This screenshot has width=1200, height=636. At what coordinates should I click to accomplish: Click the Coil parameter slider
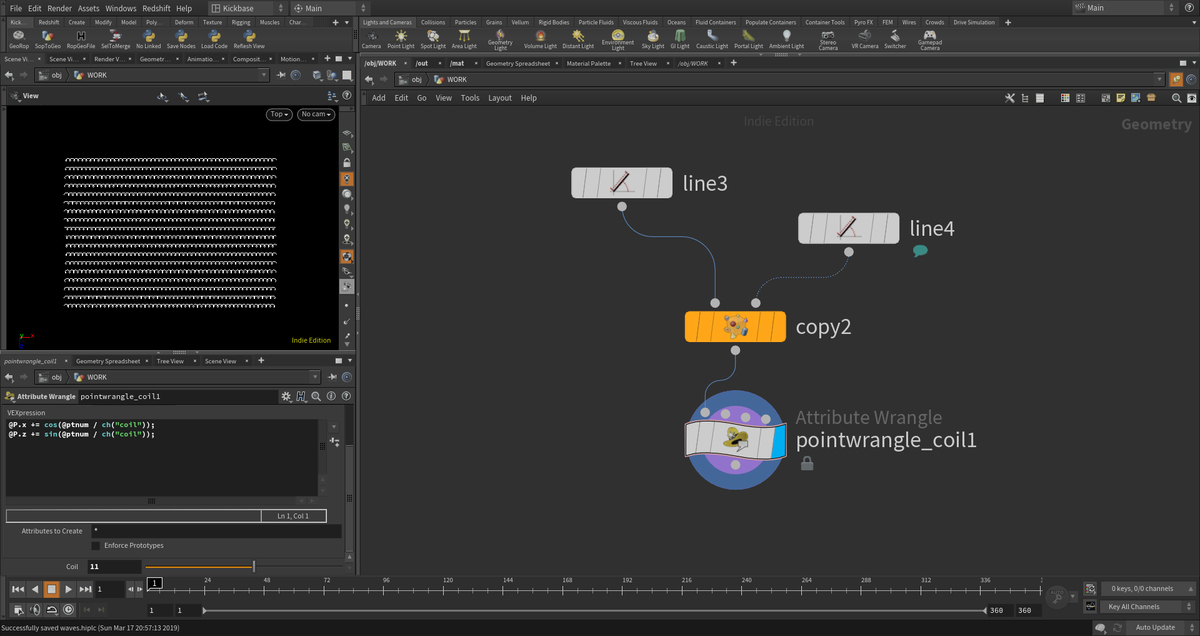click(x=243, y=566)
